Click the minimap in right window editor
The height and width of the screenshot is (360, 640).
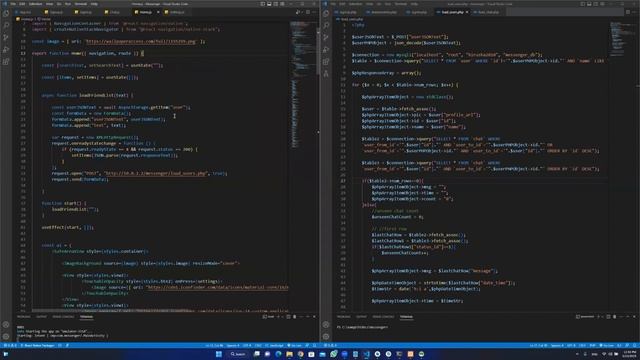(622, 39)
